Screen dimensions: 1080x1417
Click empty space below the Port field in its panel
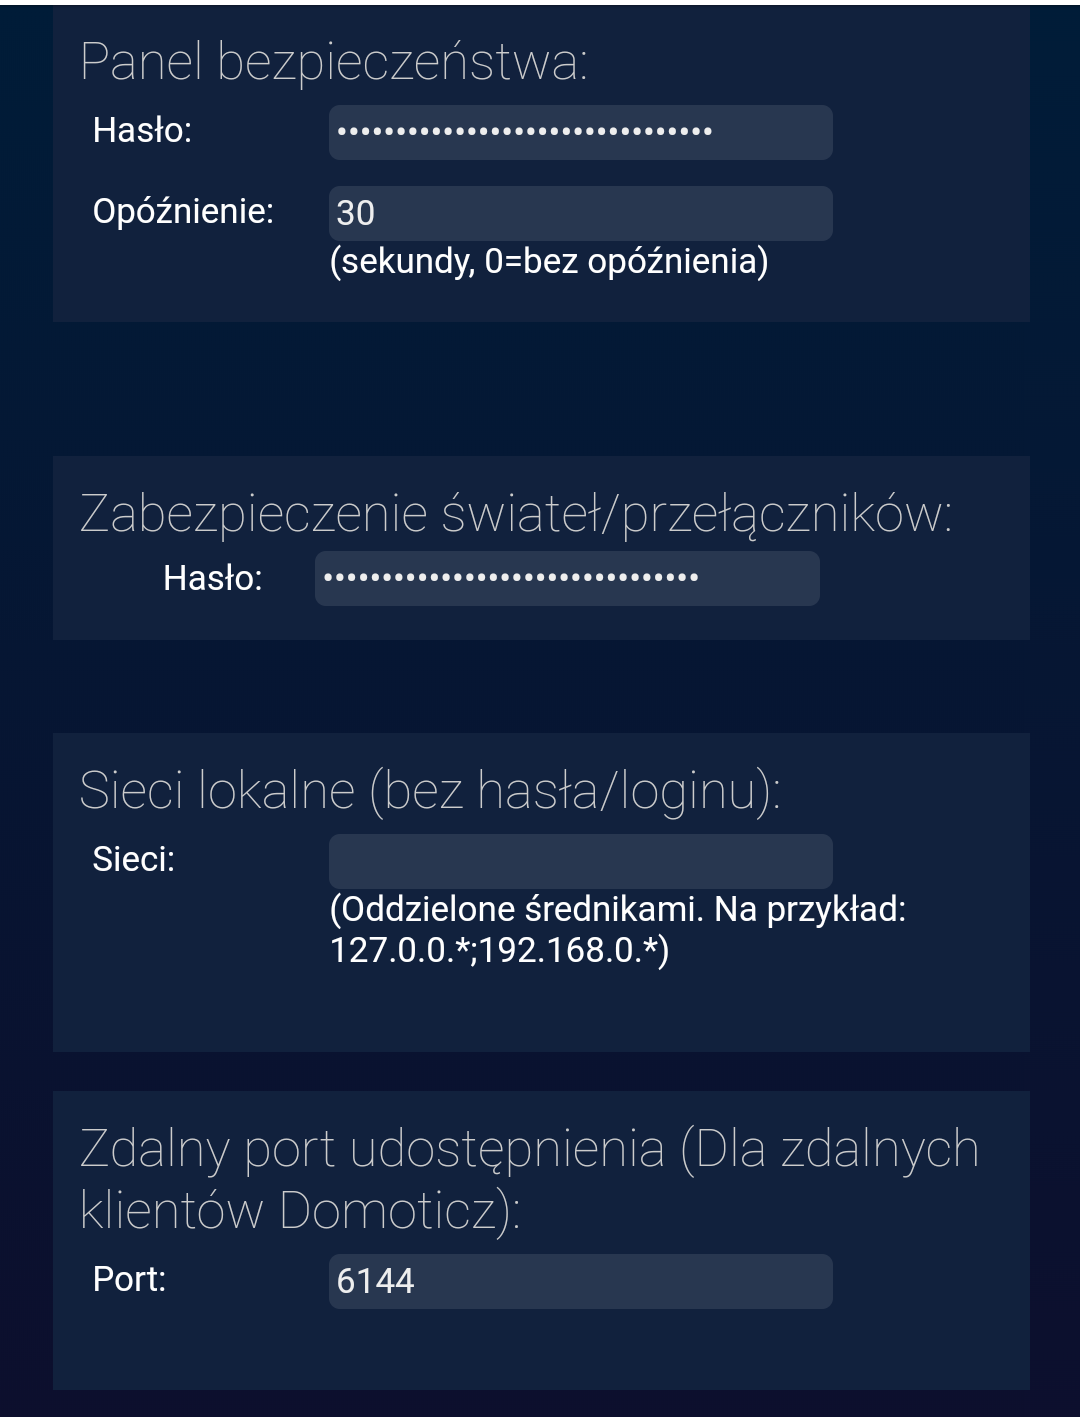tap(540, 1350)
